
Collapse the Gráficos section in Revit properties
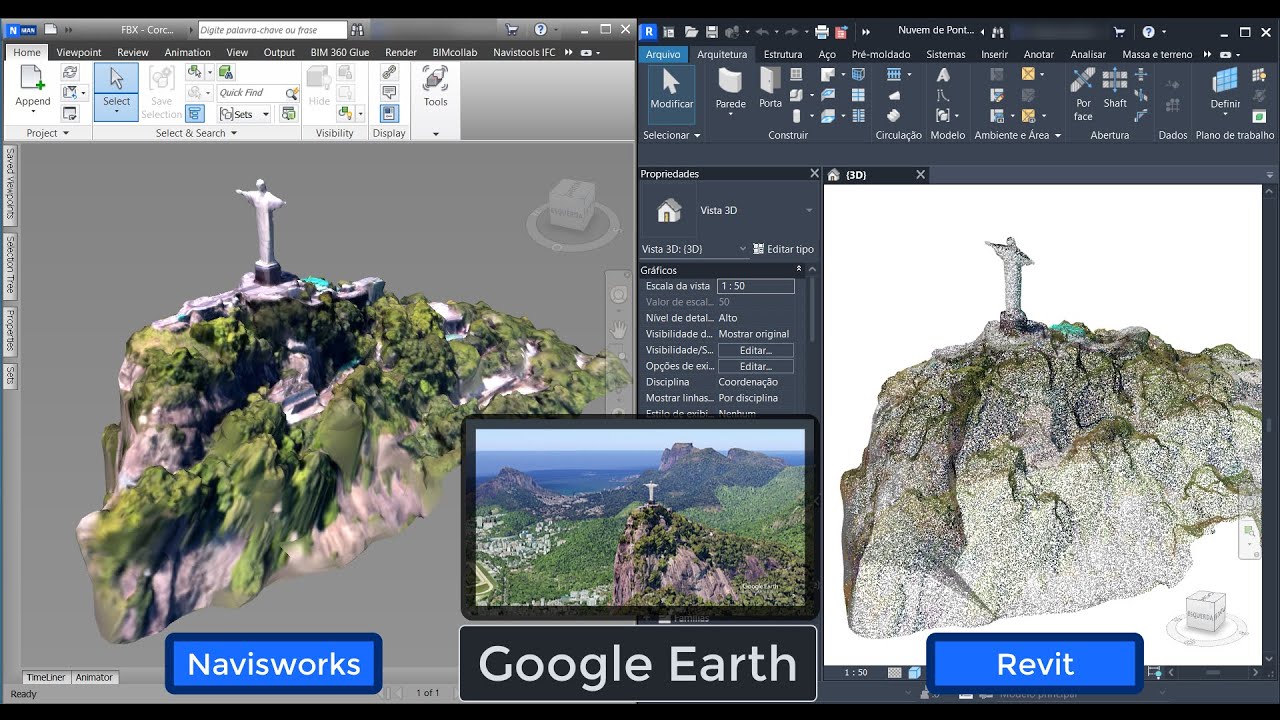799,270
